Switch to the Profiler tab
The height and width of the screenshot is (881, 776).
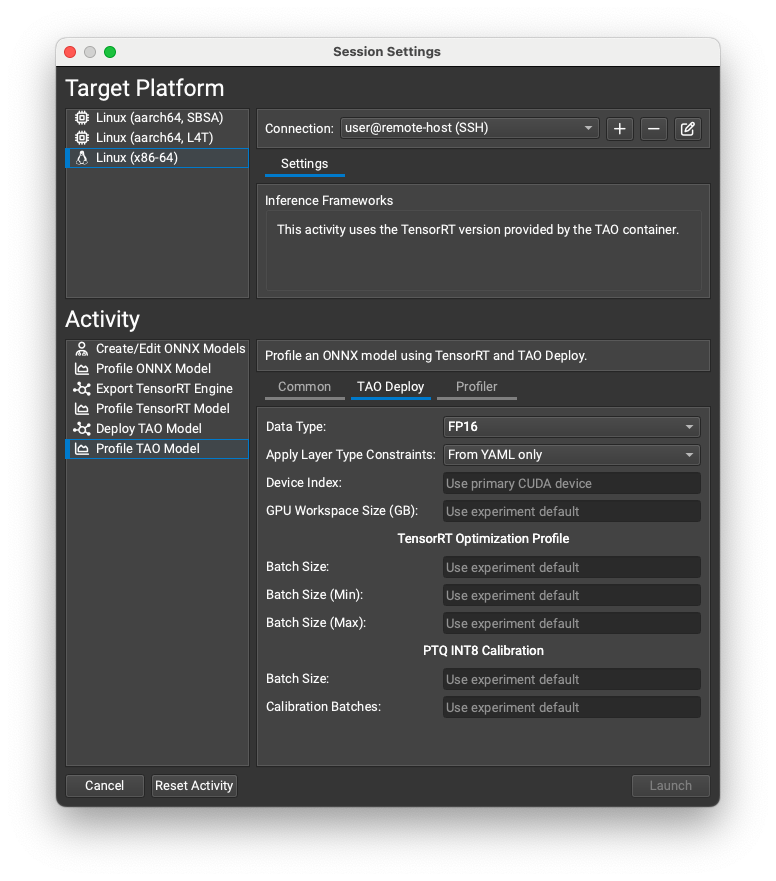tap(477, 387)
